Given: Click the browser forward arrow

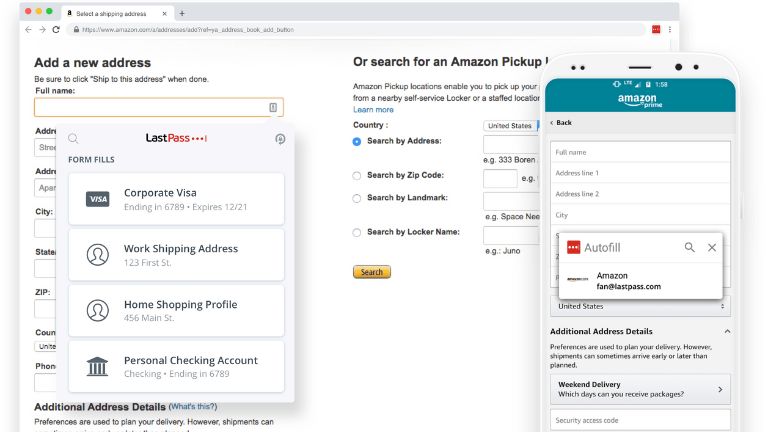Looking at the screenshot, I should [42, 29].
